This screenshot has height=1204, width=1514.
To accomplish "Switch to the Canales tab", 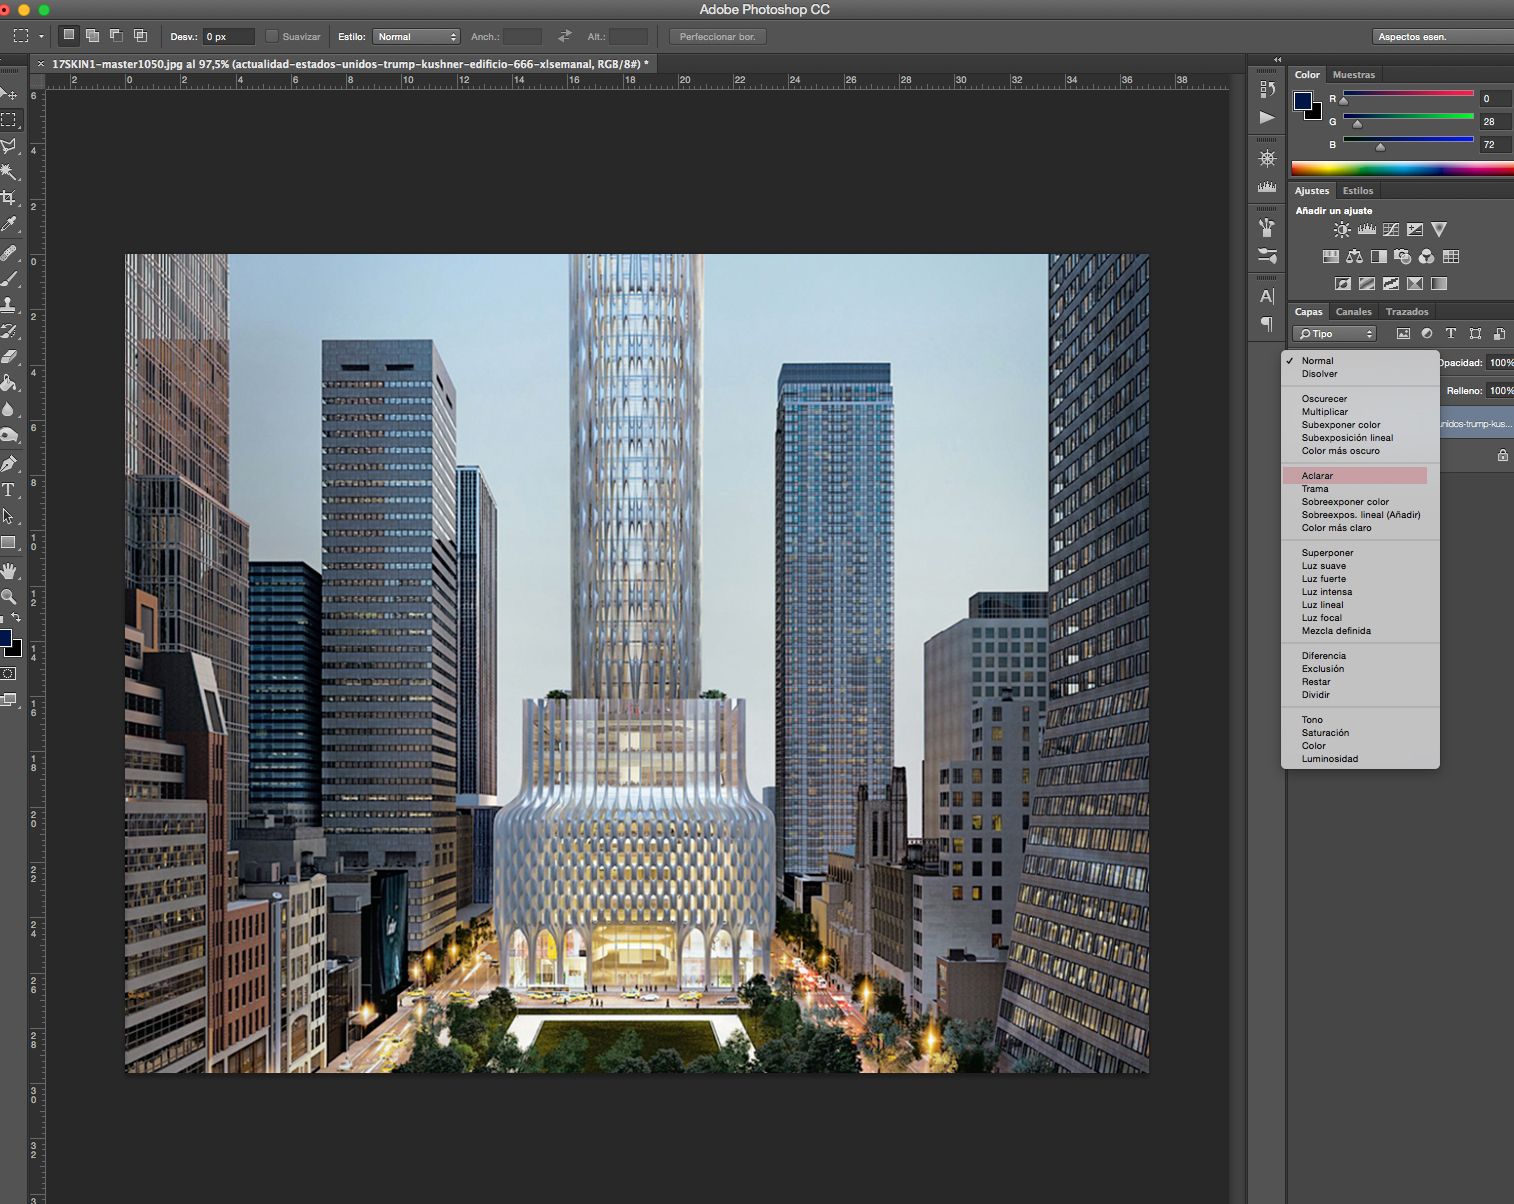I will click(x=1354, y=312).
